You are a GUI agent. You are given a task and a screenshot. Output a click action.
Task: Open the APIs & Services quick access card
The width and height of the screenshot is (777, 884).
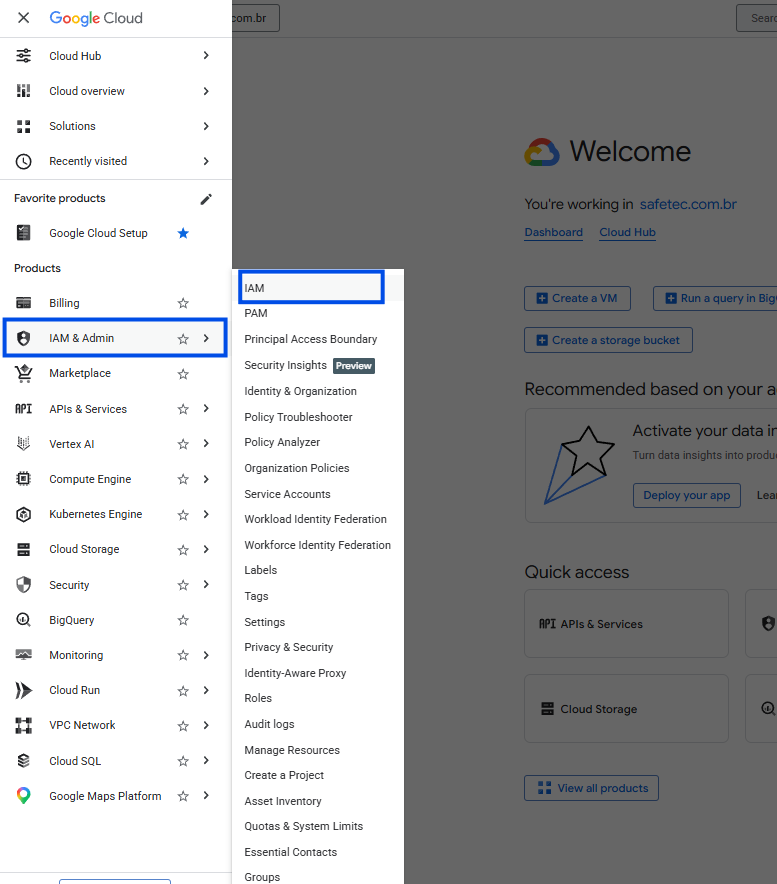point(626,624)
